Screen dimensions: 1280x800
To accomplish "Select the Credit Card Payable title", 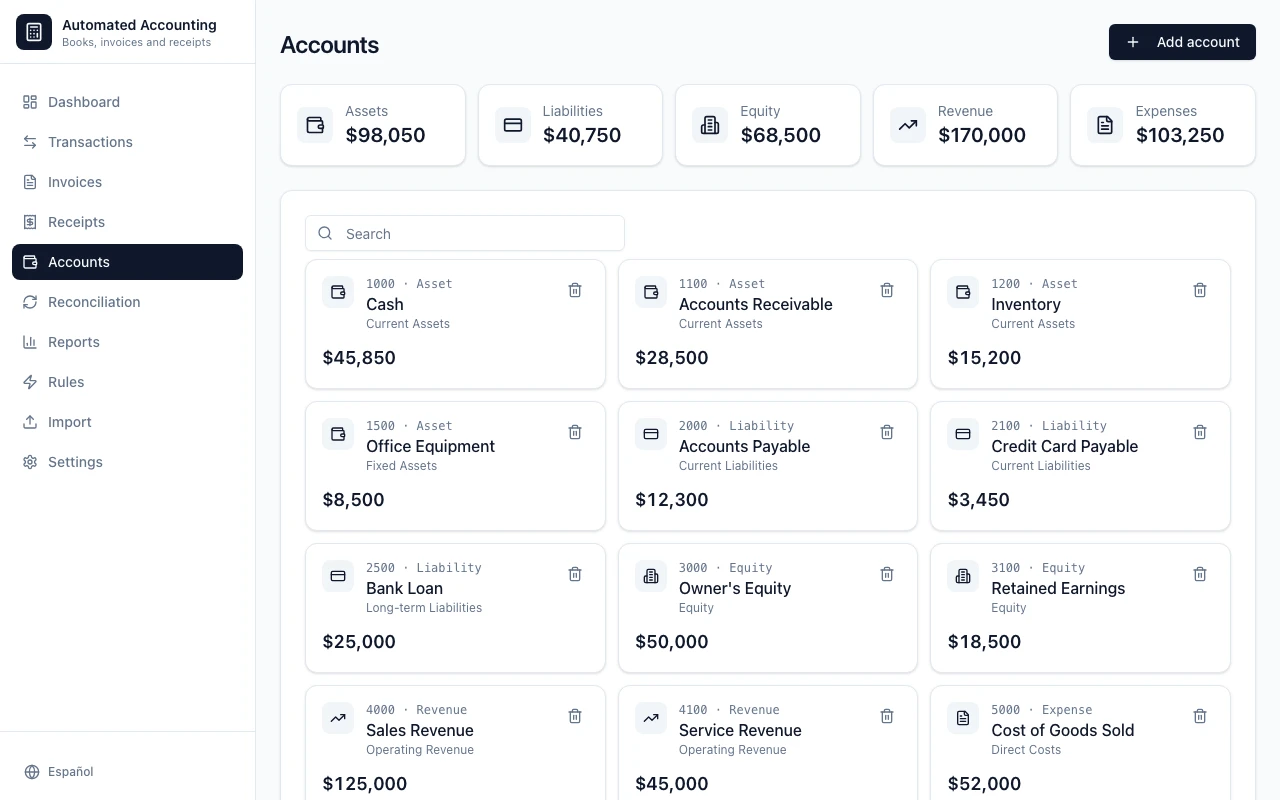I will point(1064,446).
